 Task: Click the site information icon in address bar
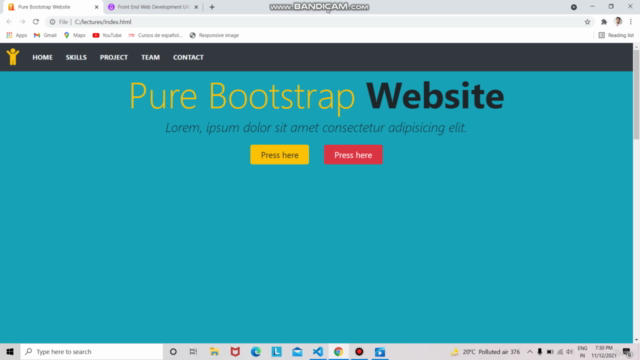(x=52, y=22)
